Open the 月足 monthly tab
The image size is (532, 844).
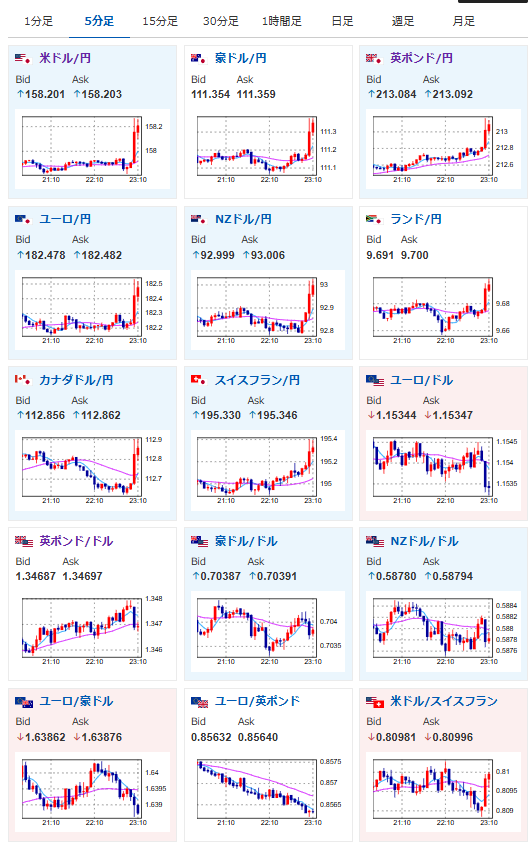[x=464, y=22]
